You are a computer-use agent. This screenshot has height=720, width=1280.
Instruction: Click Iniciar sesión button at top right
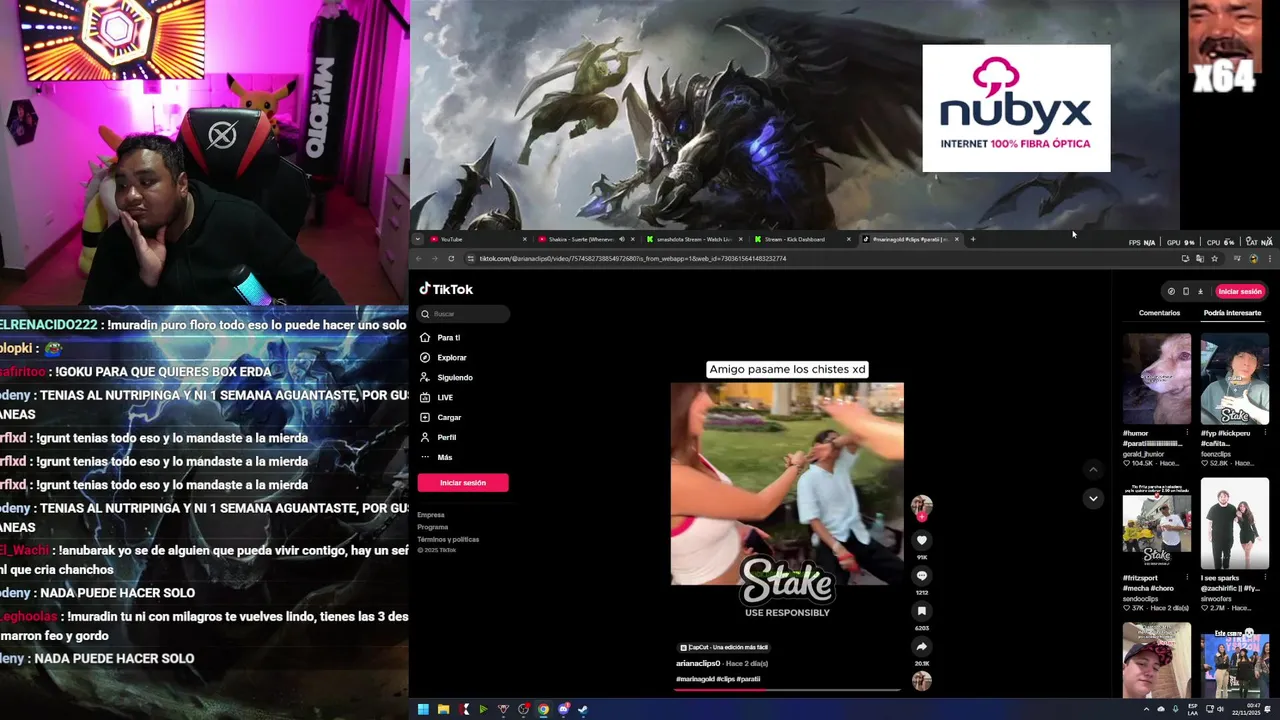click(1240, 292)
